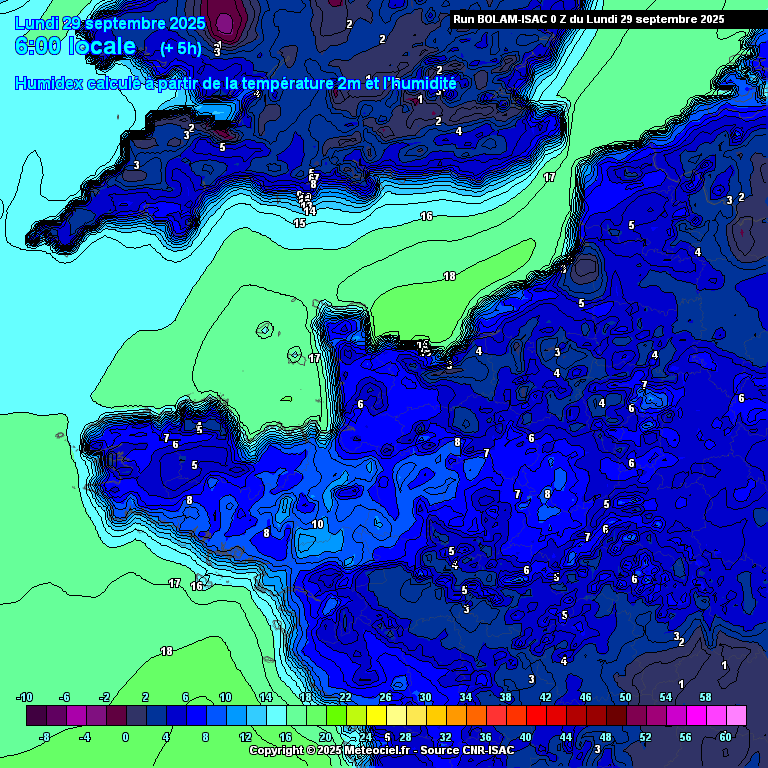Viewport: 768px width, 768px height.
Task: Pick the pink swatch at the legend's right end
Action: pyautogui.click(x=736, y=716)
